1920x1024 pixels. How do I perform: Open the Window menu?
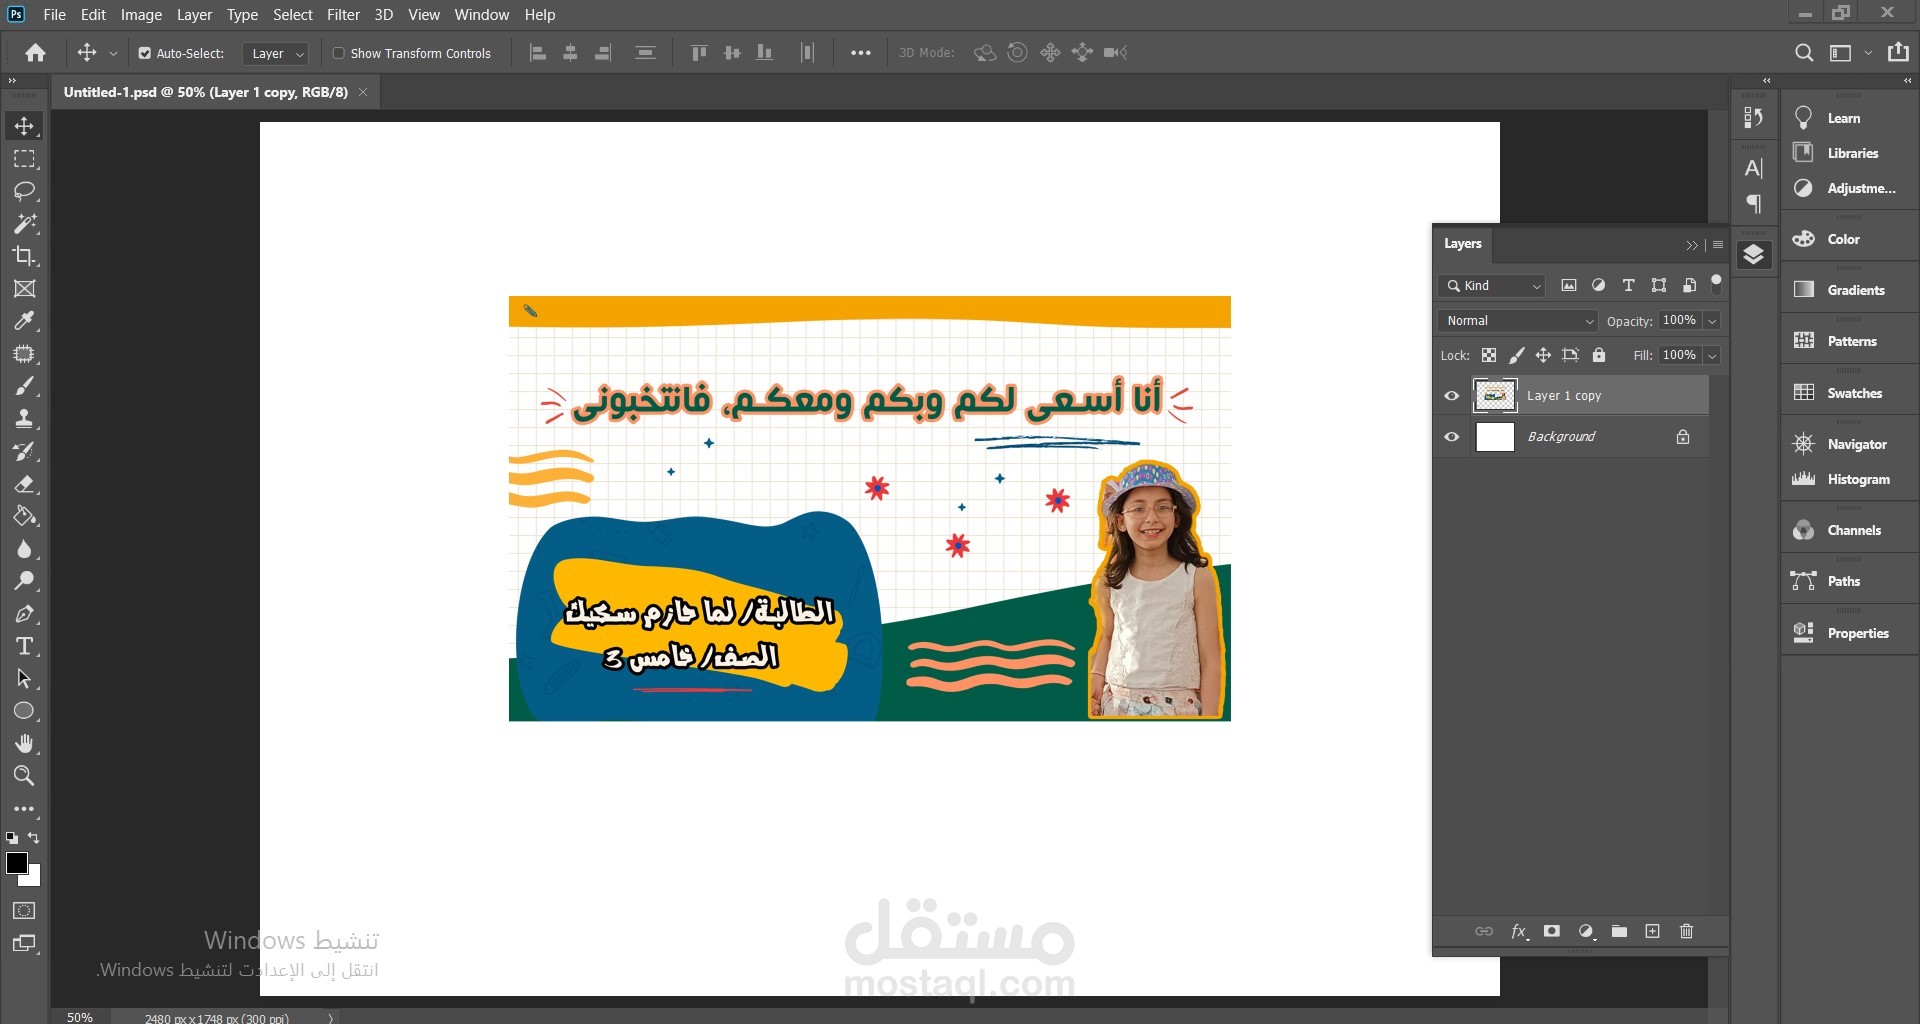coord(481,15)
